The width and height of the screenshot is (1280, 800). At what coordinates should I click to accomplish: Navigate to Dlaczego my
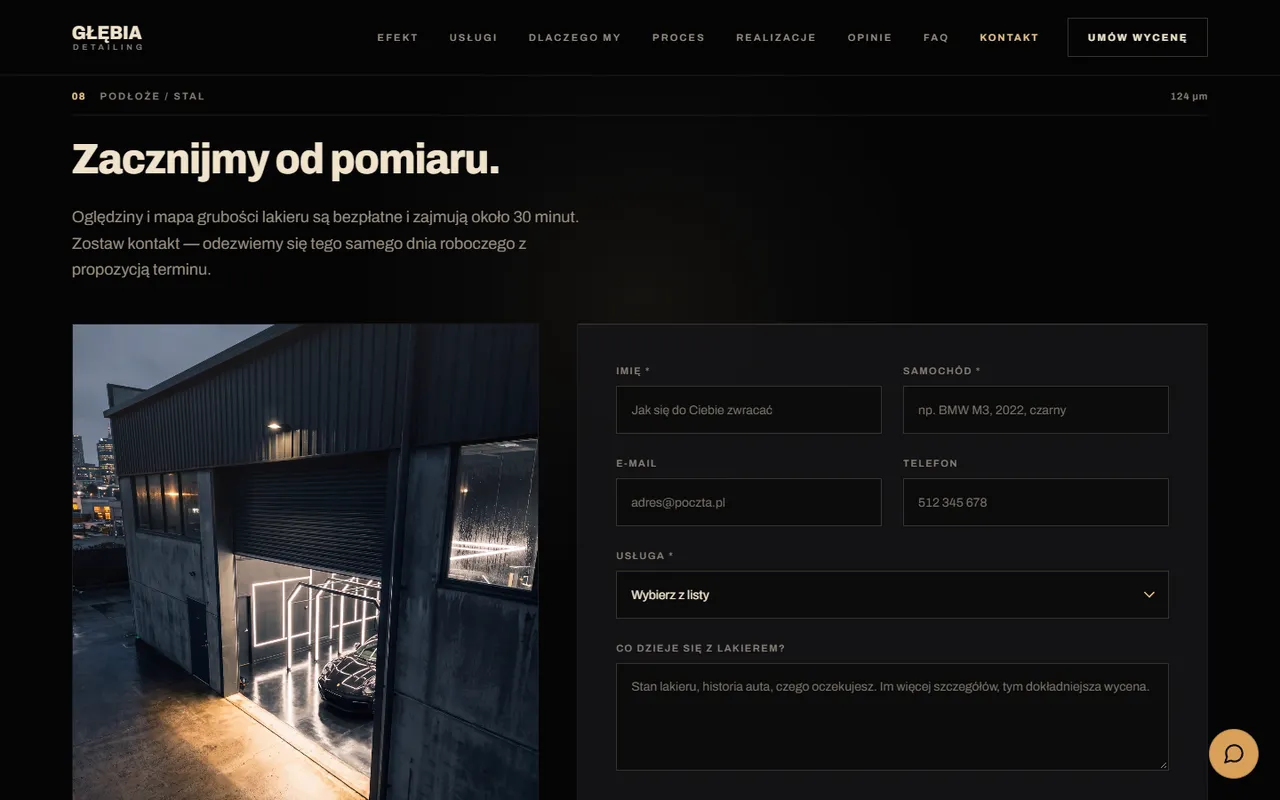click(574, 38)
